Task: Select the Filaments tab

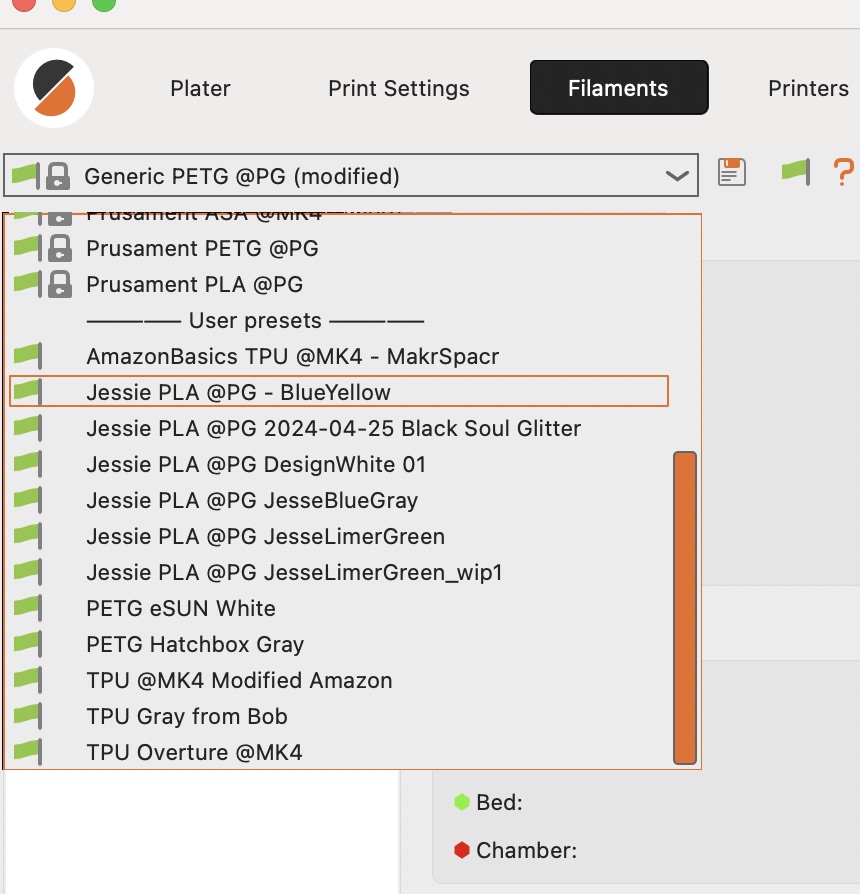Action: [619, 87]
